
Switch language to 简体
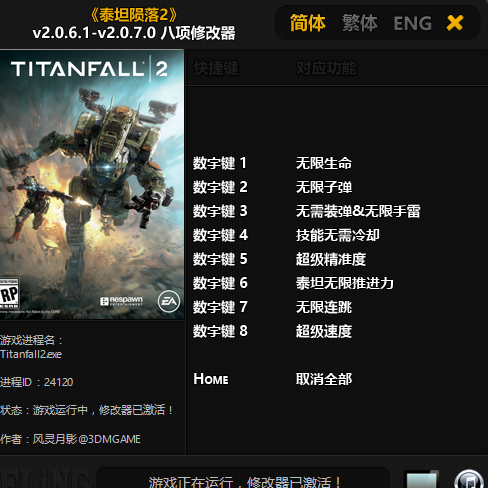(x=307, y=23)
